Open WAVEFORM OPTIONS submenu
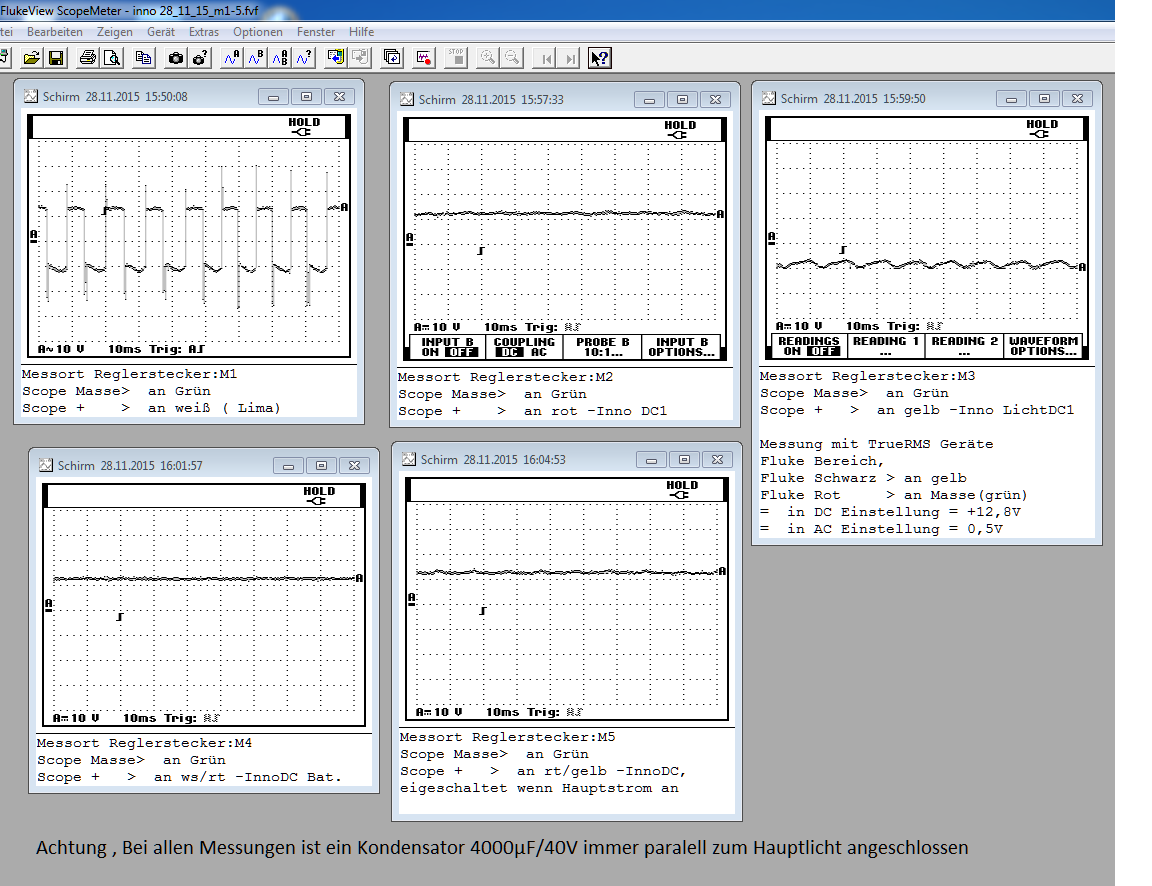This screenshot has width=1152, height=886. pos(1044,346)
